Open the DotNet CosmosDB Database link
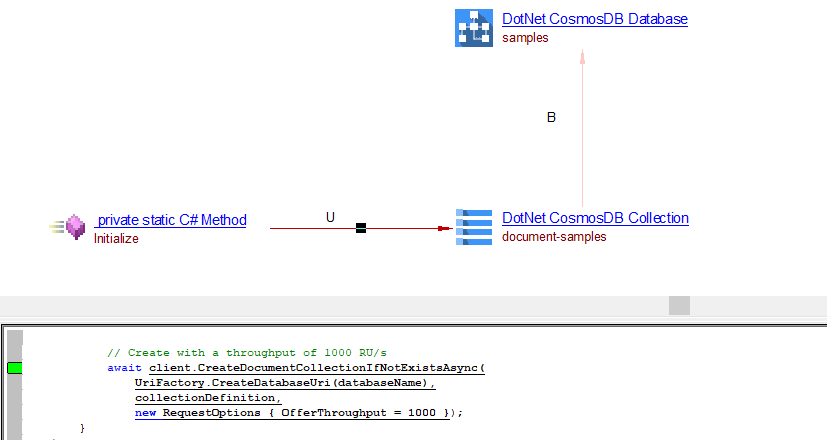The width and height of the screenshot is (827, 440). click(595, 19)
